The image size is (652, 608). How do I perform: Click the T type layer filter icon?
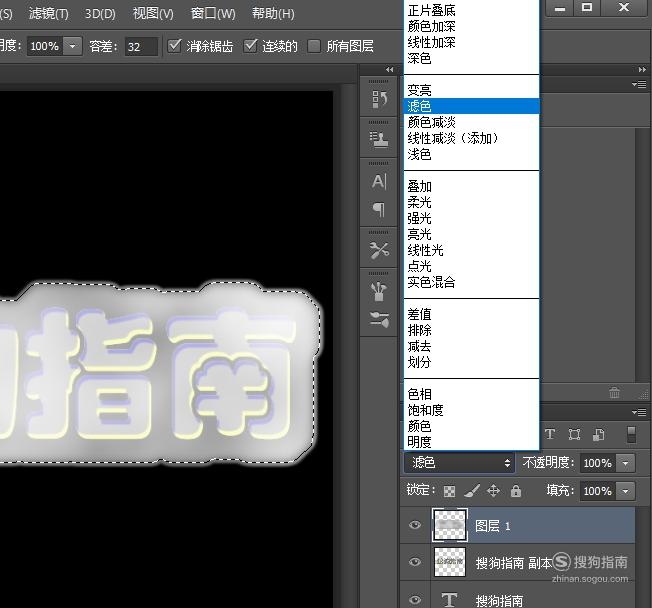point(550,434)
